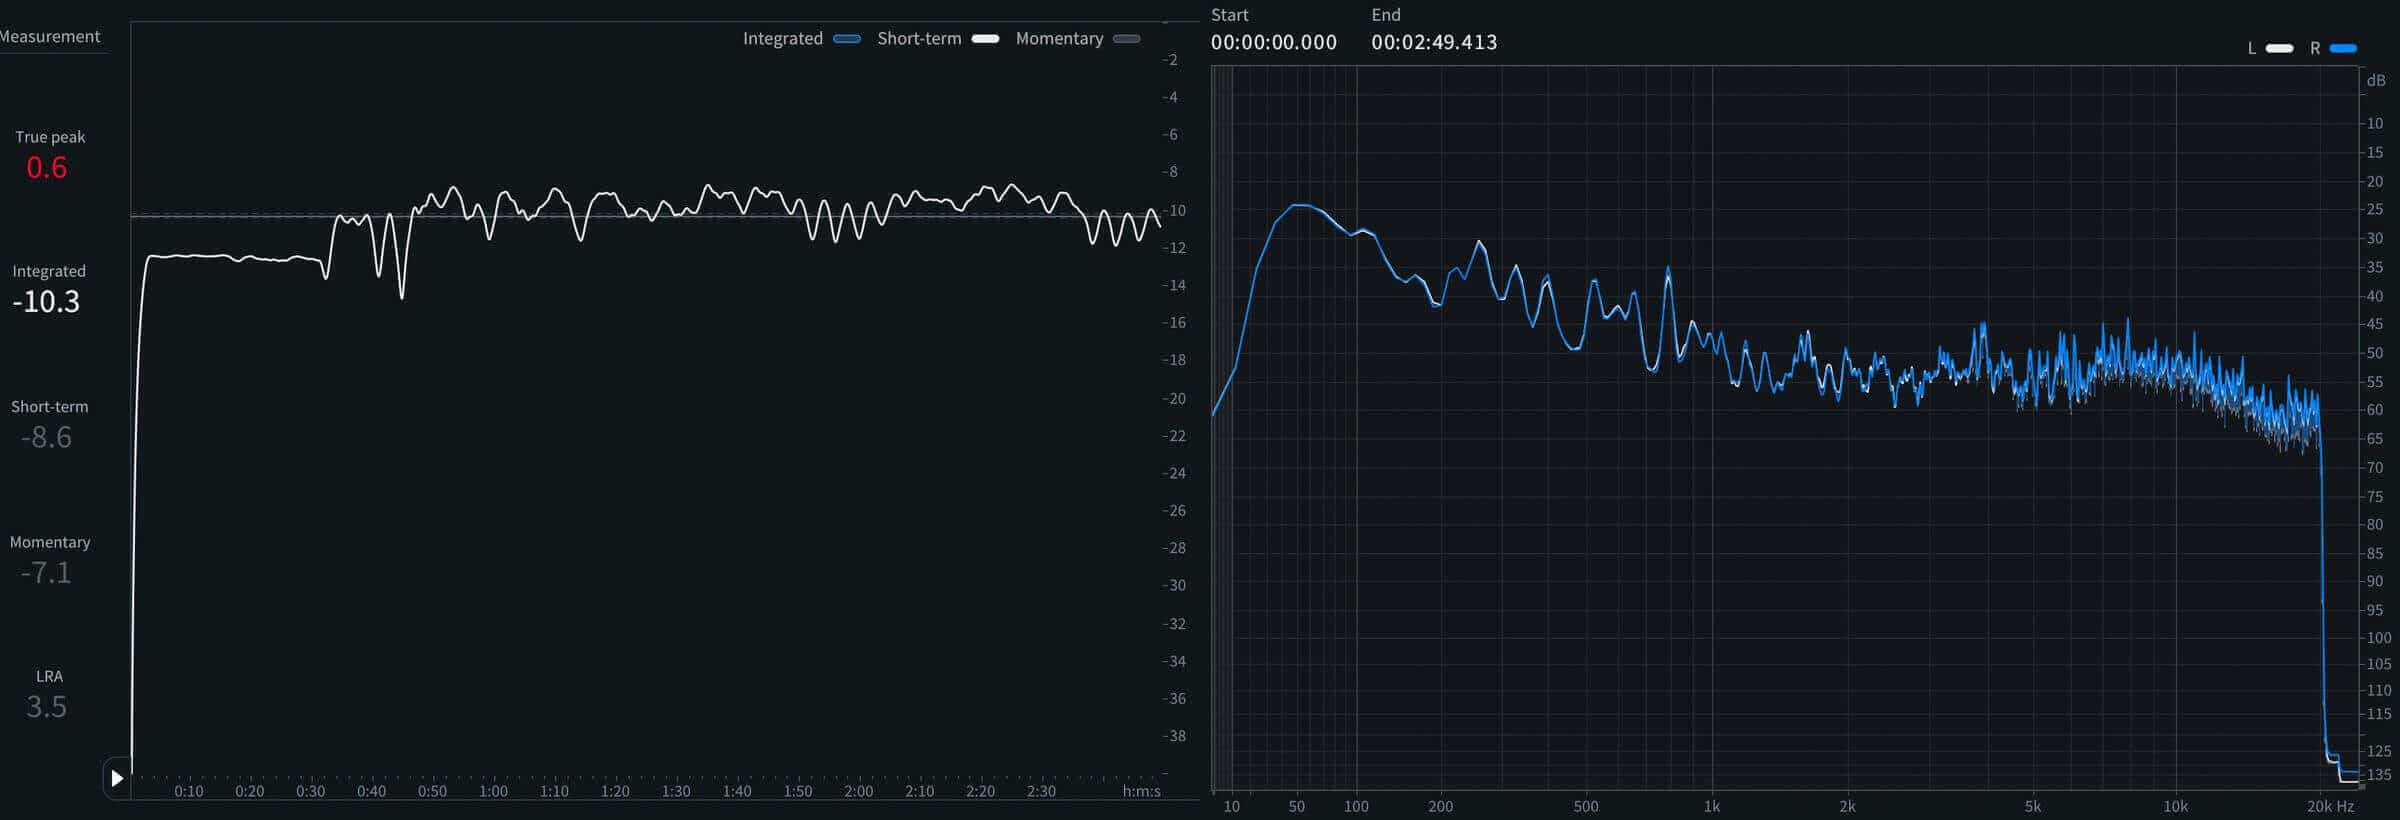
Task: Click the 0:30 mark on the time axis
Action: coord(311,791)
